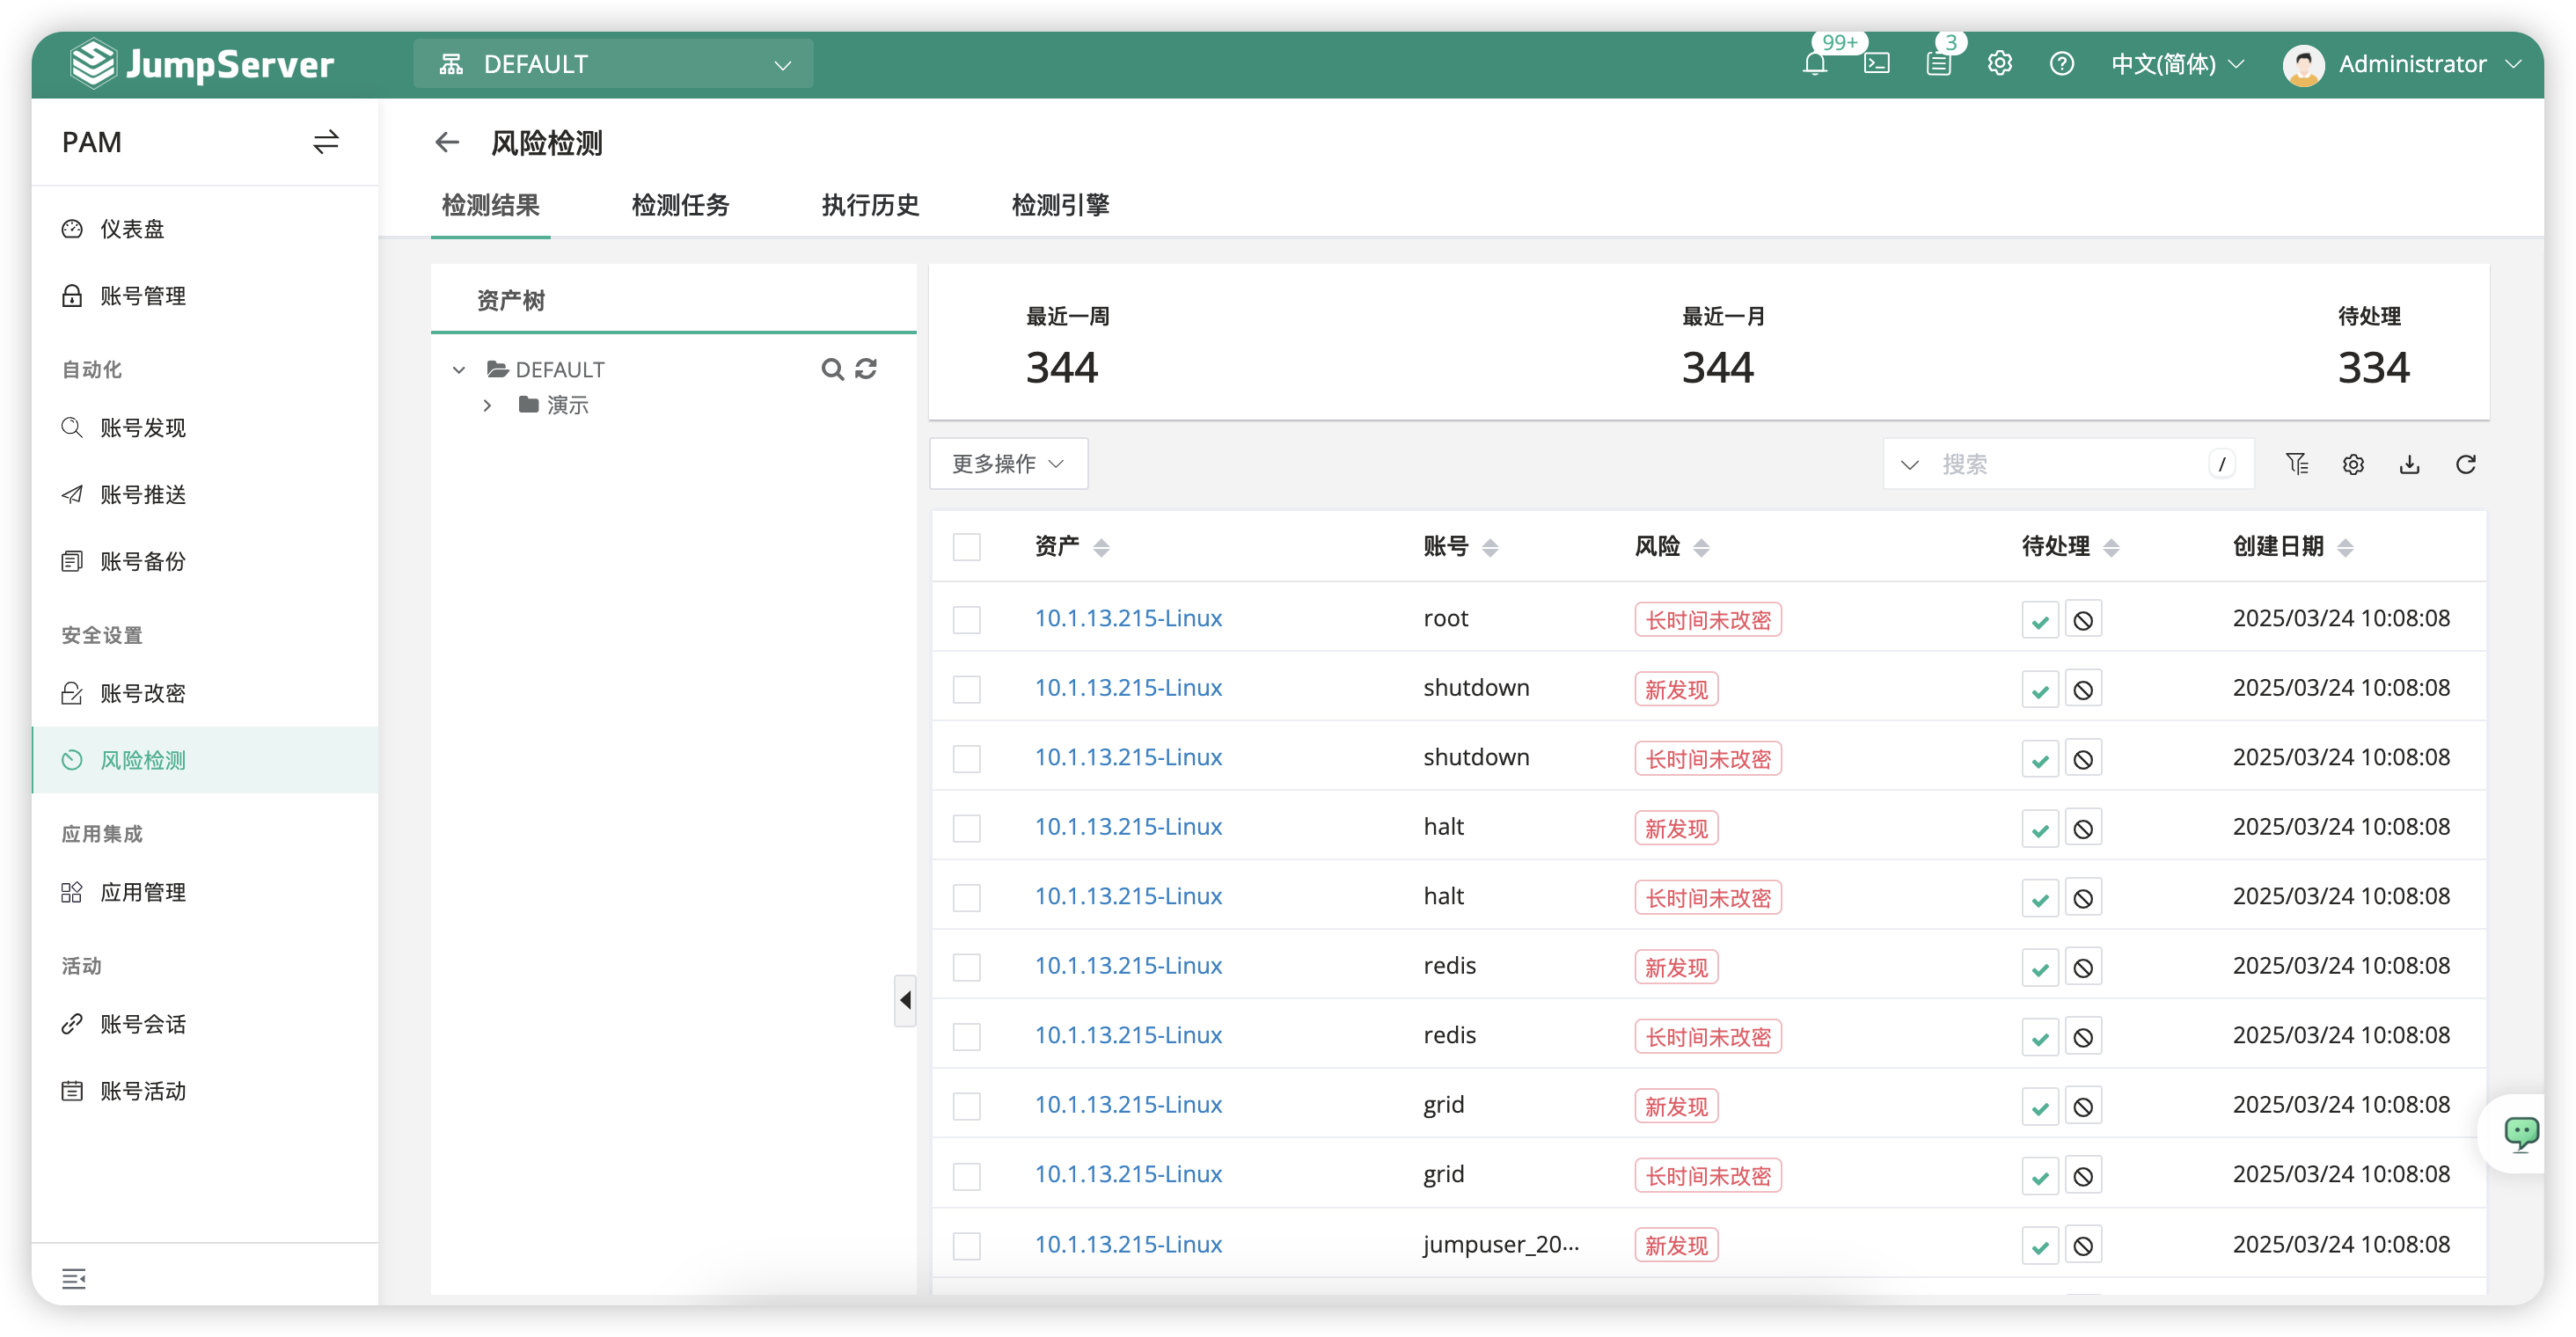Click the ignore icon for root account

[x=2083, y=620]
